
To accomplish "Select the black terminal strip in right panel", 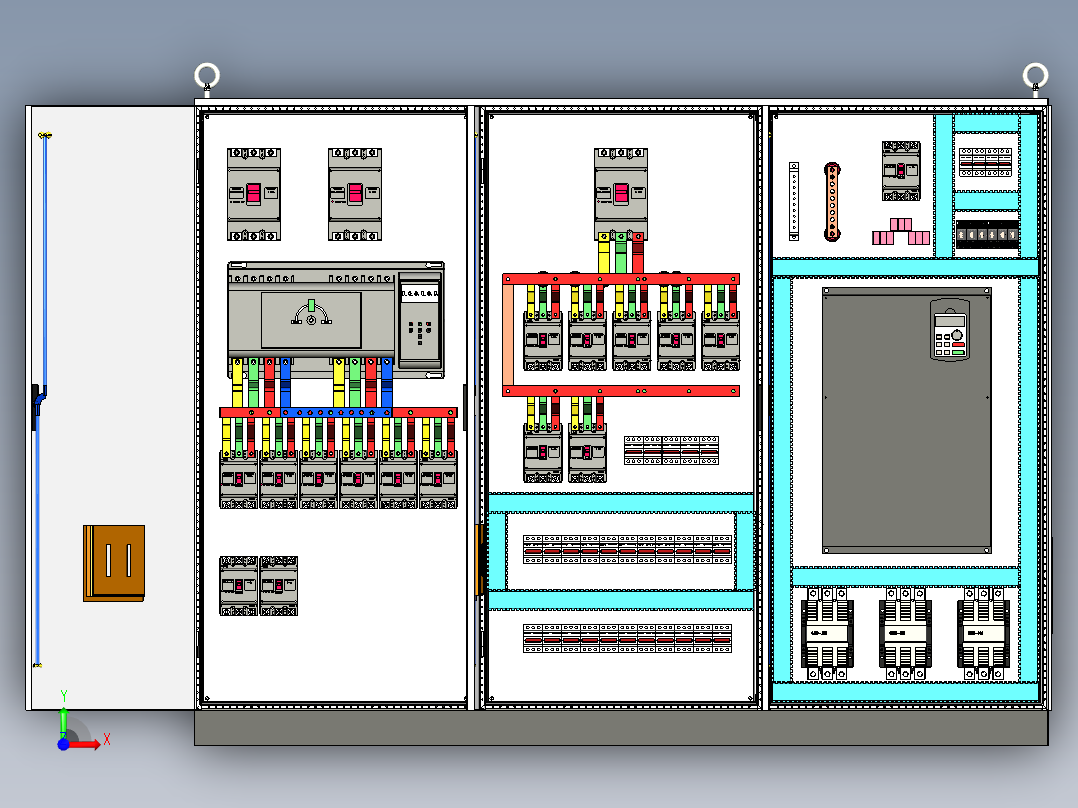I will [x=987, y=235].
